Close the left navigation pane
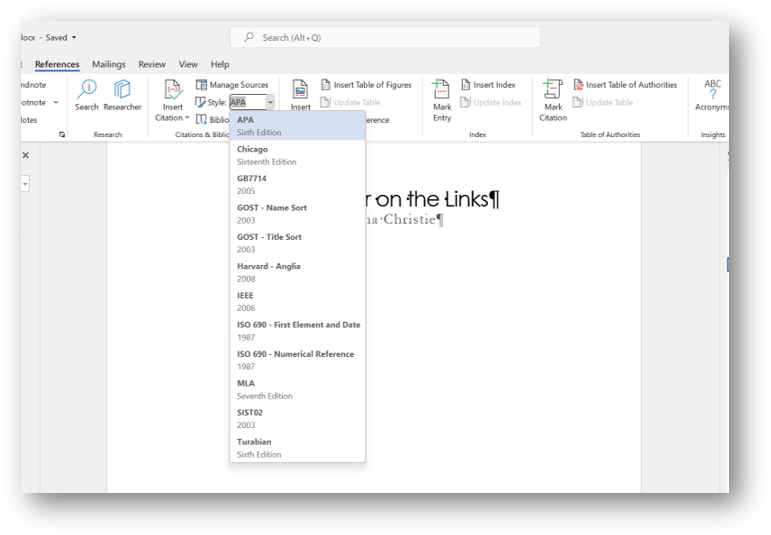This screenshot has width=771, height=535. click(x=26, y=155)
